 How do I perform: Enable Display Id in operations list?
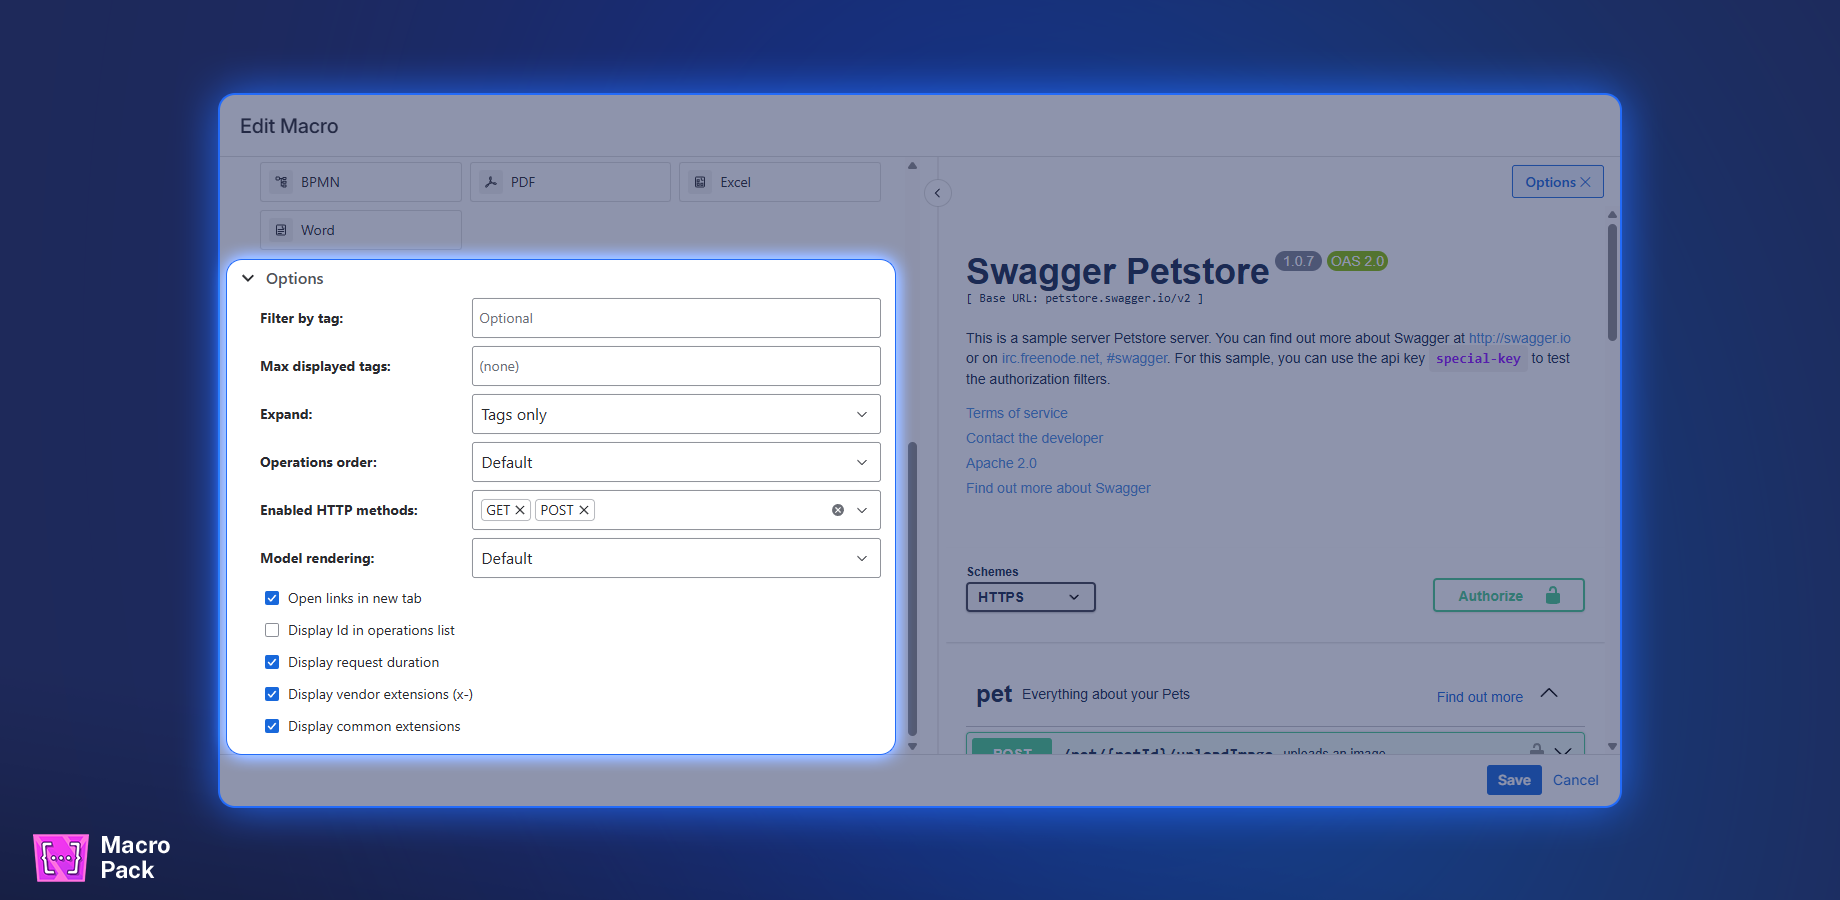tap(272, 630)
